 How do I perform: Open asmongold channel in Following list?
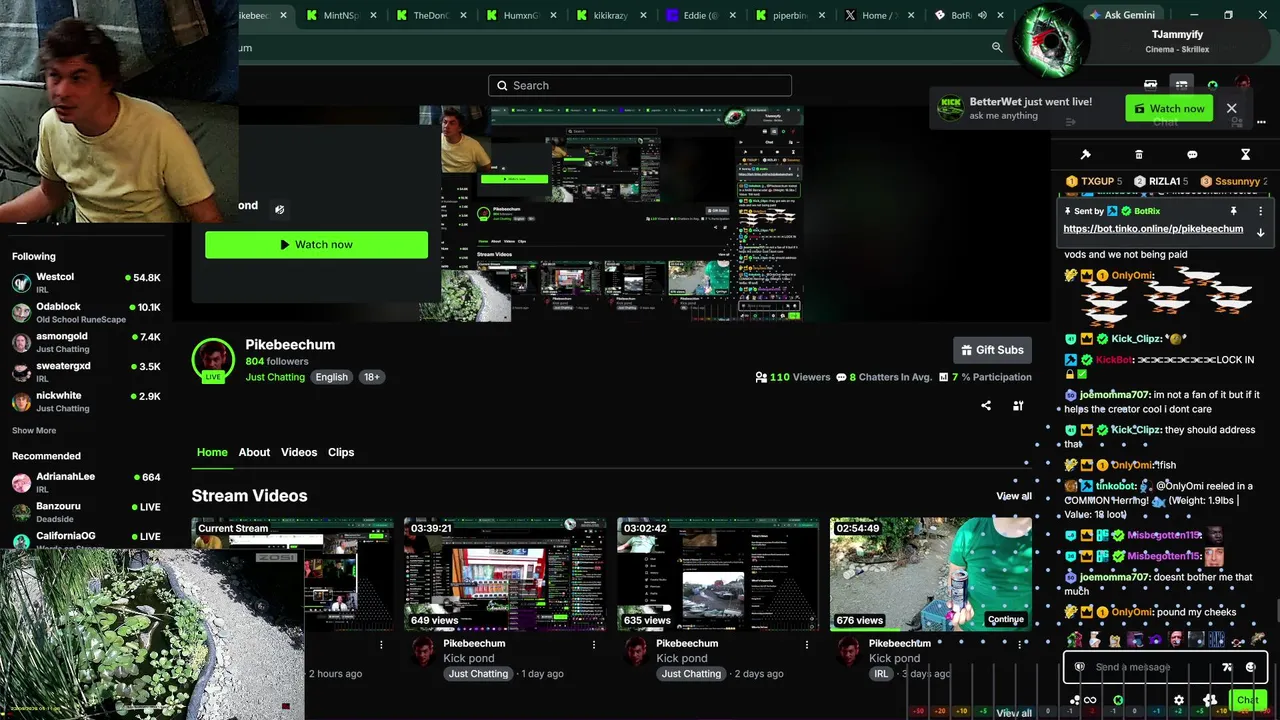86,342
